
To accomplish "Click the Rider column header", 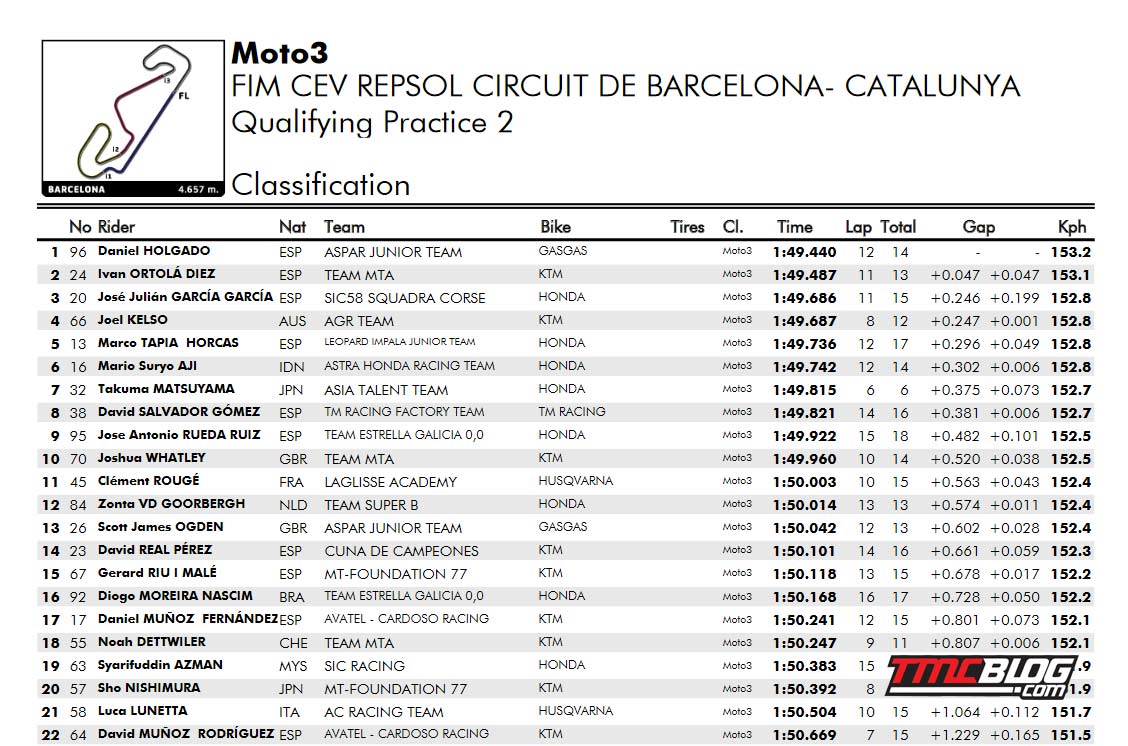I will (x=117, y=227).
